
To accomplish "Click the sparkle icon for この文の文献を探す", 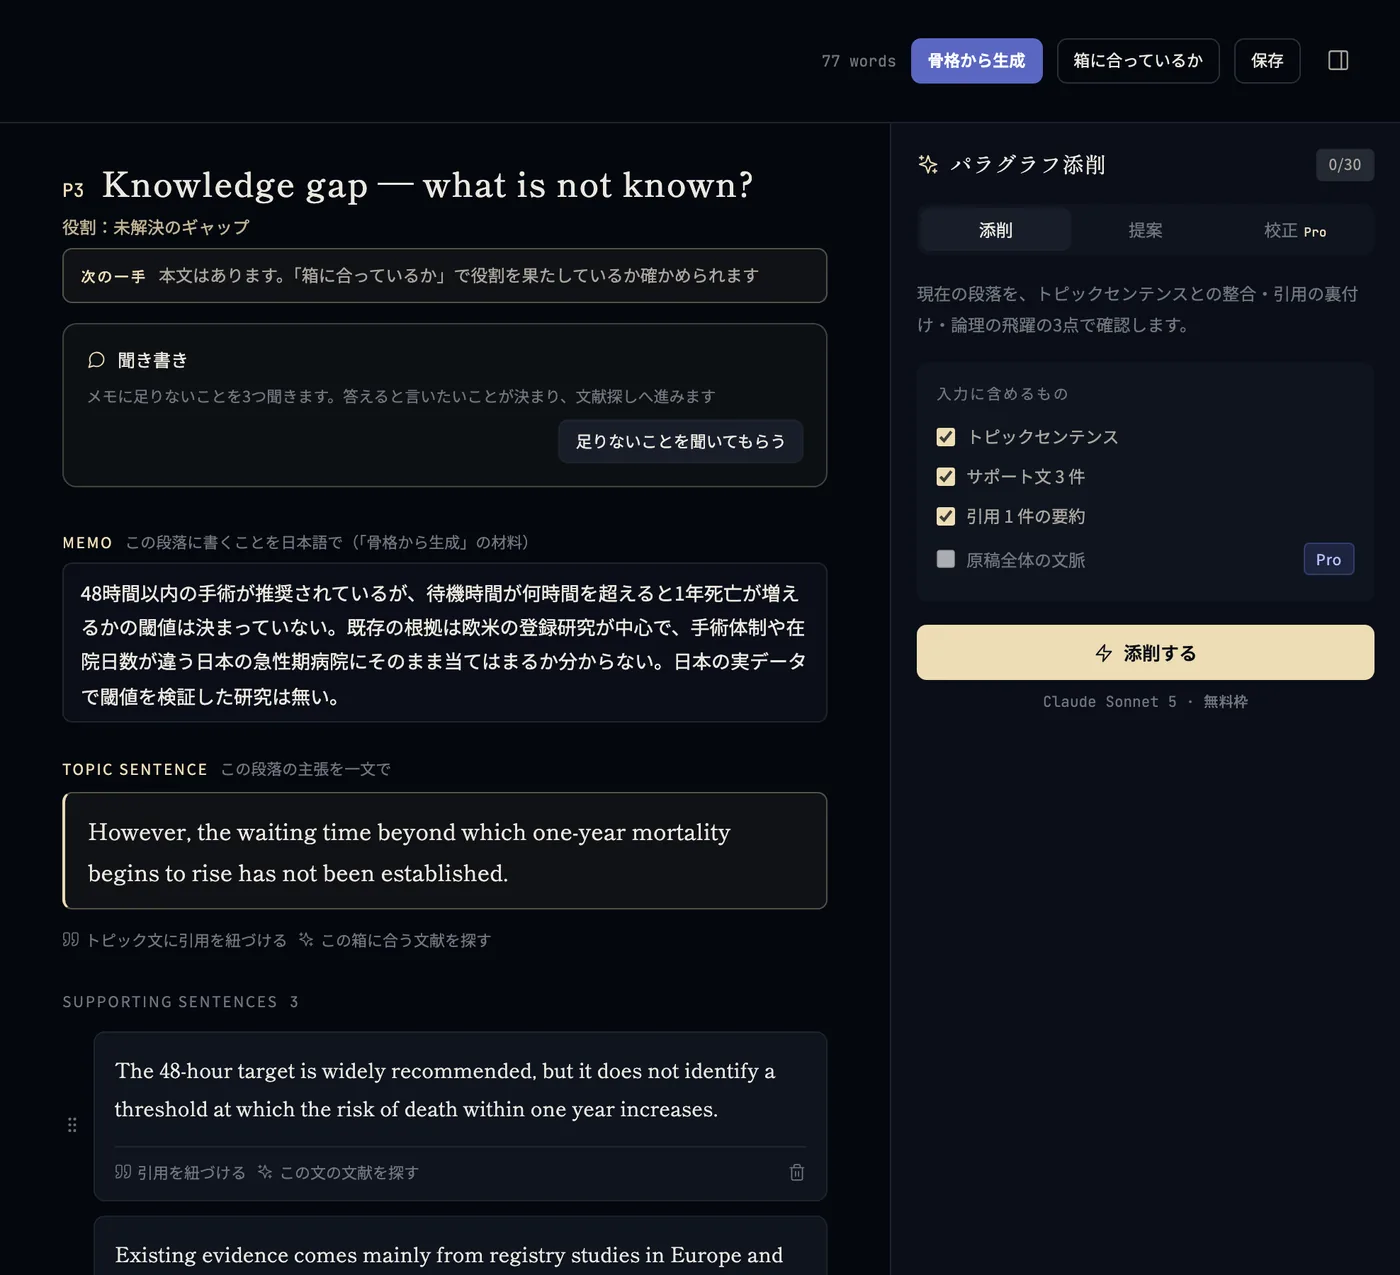I will 265,1172.
